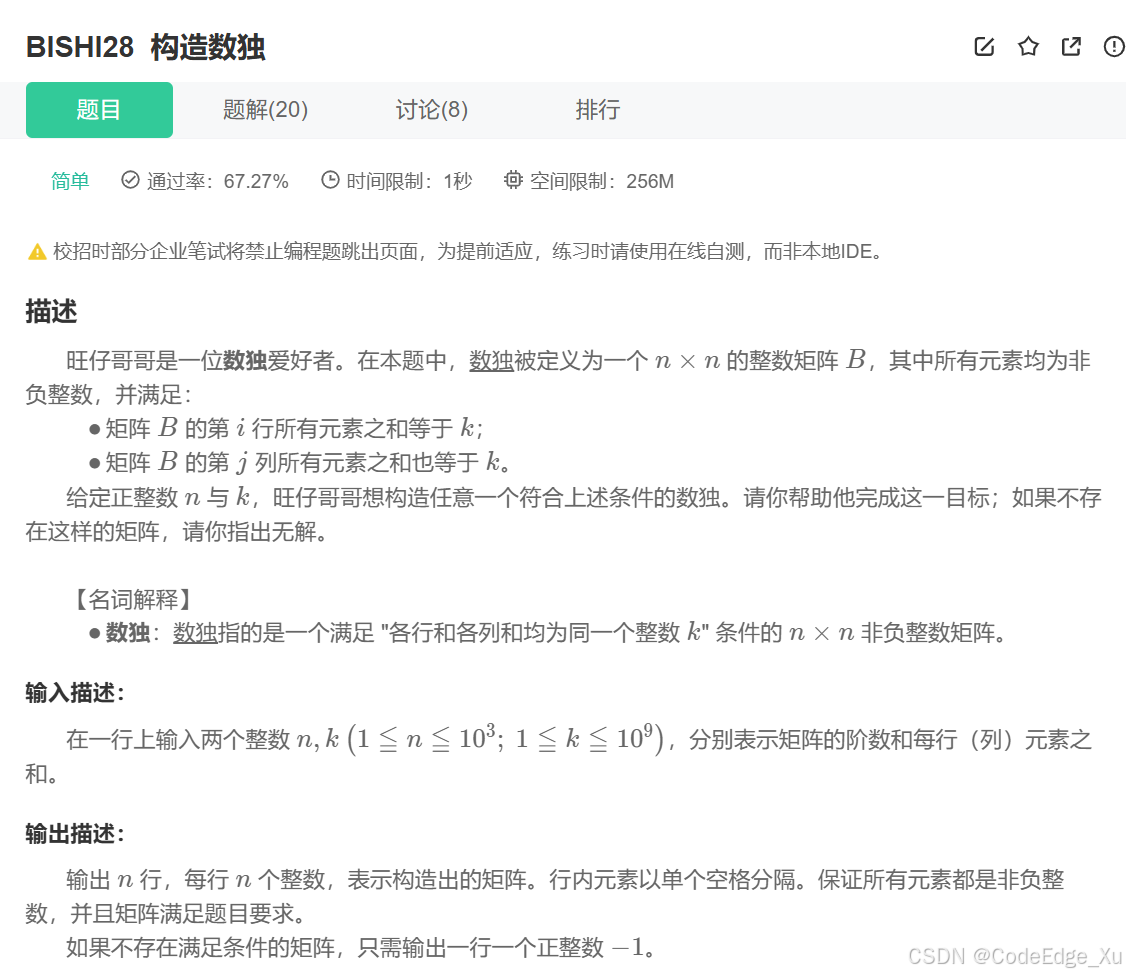Image resolution: width=1126 pixels, height=976 pixels.
Task: Click the clock icon beside 时间限制
Action: [x=330, y=181]
